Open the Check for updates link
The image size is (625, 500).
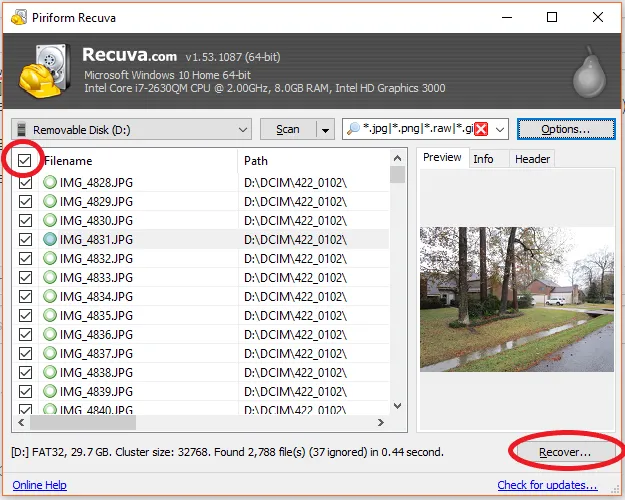click(x=547, y=485)
